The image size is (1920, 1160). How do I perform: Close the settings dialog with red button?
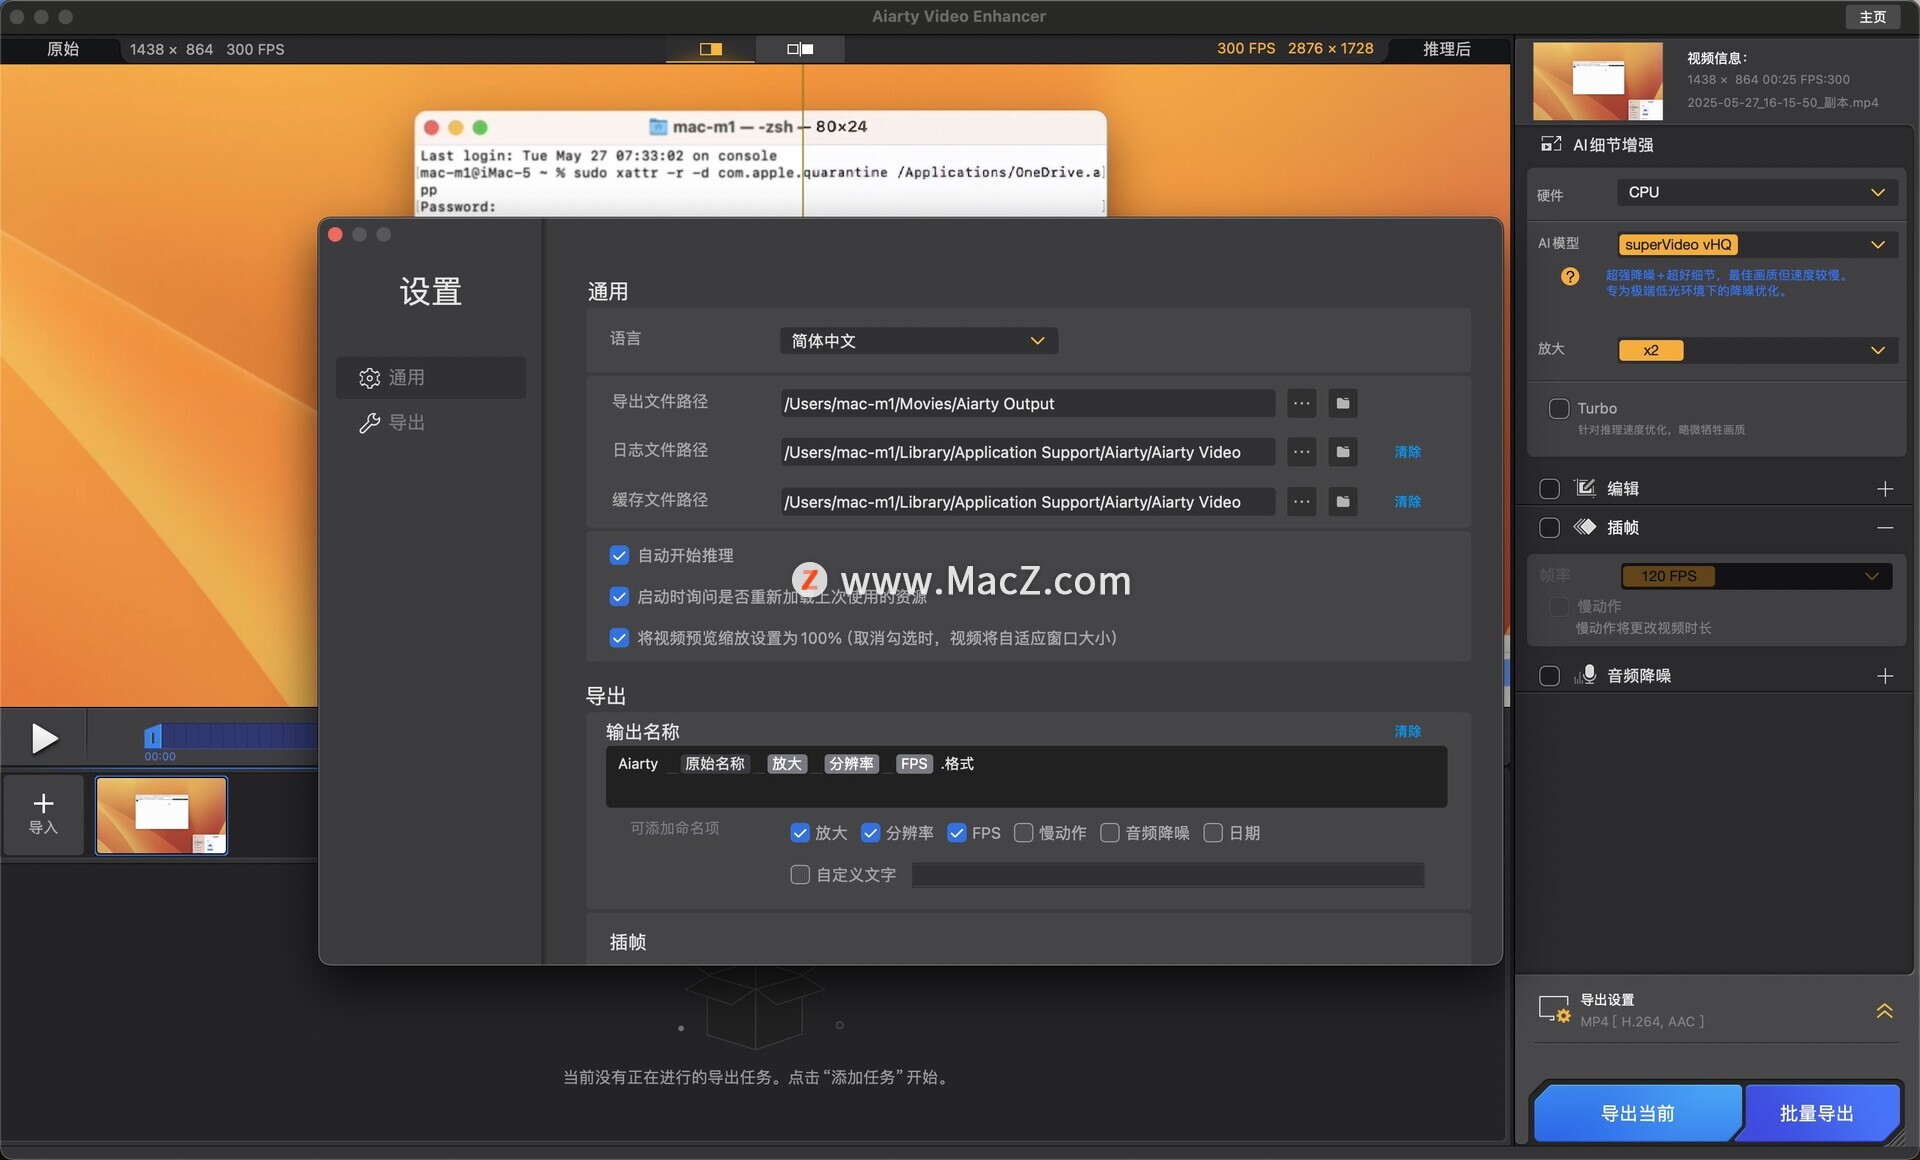coord(336,235)
